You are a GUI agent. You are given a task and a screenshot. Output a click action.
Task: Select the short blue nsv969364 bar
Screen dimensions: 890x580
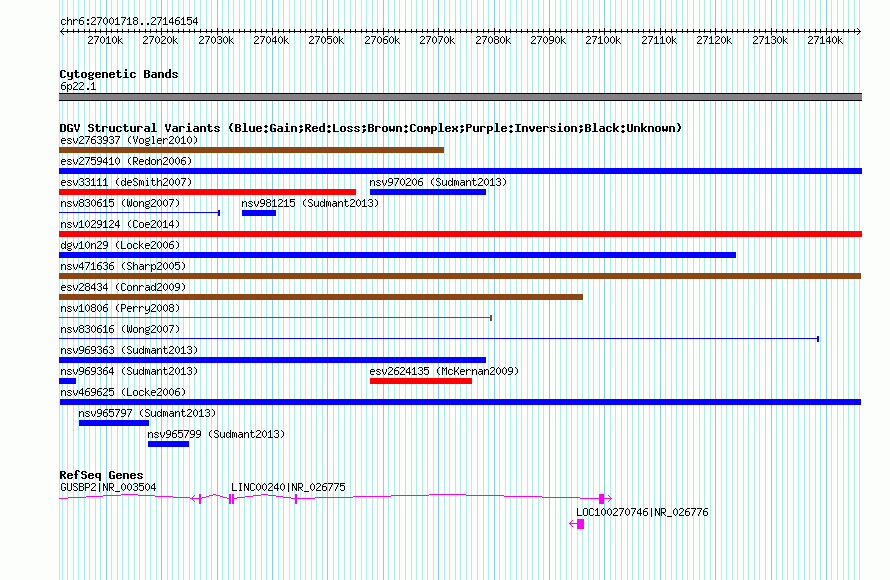tap(68, 381)
